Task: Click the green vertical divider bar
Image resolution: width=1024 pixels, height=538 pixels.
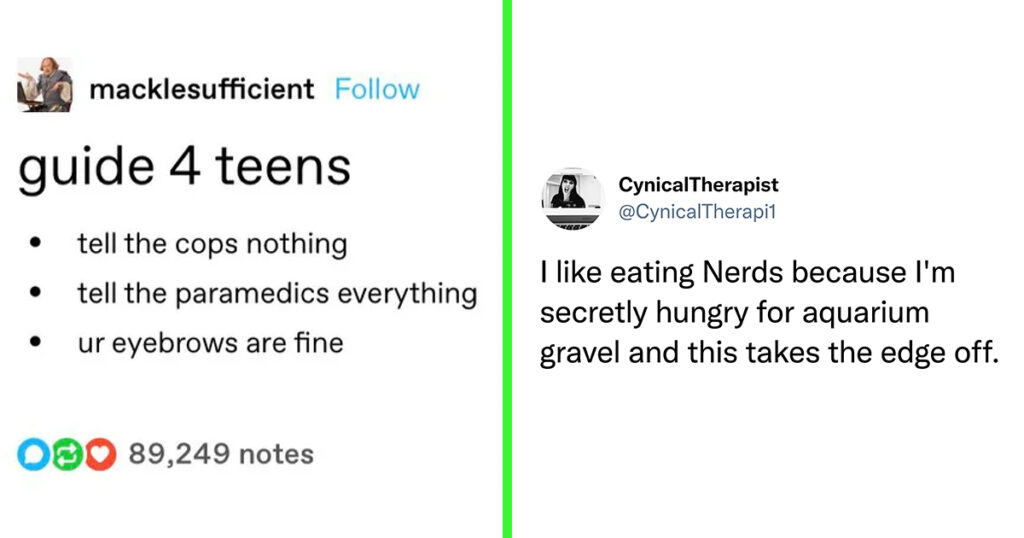Action: [507, 269]
